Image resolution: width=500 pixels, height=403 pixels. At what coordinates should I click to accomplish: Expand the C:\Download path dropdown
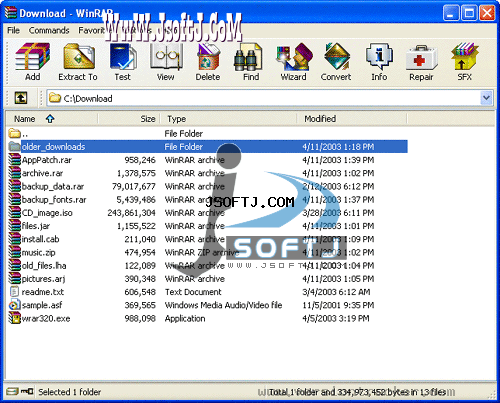tap(486, 98)
